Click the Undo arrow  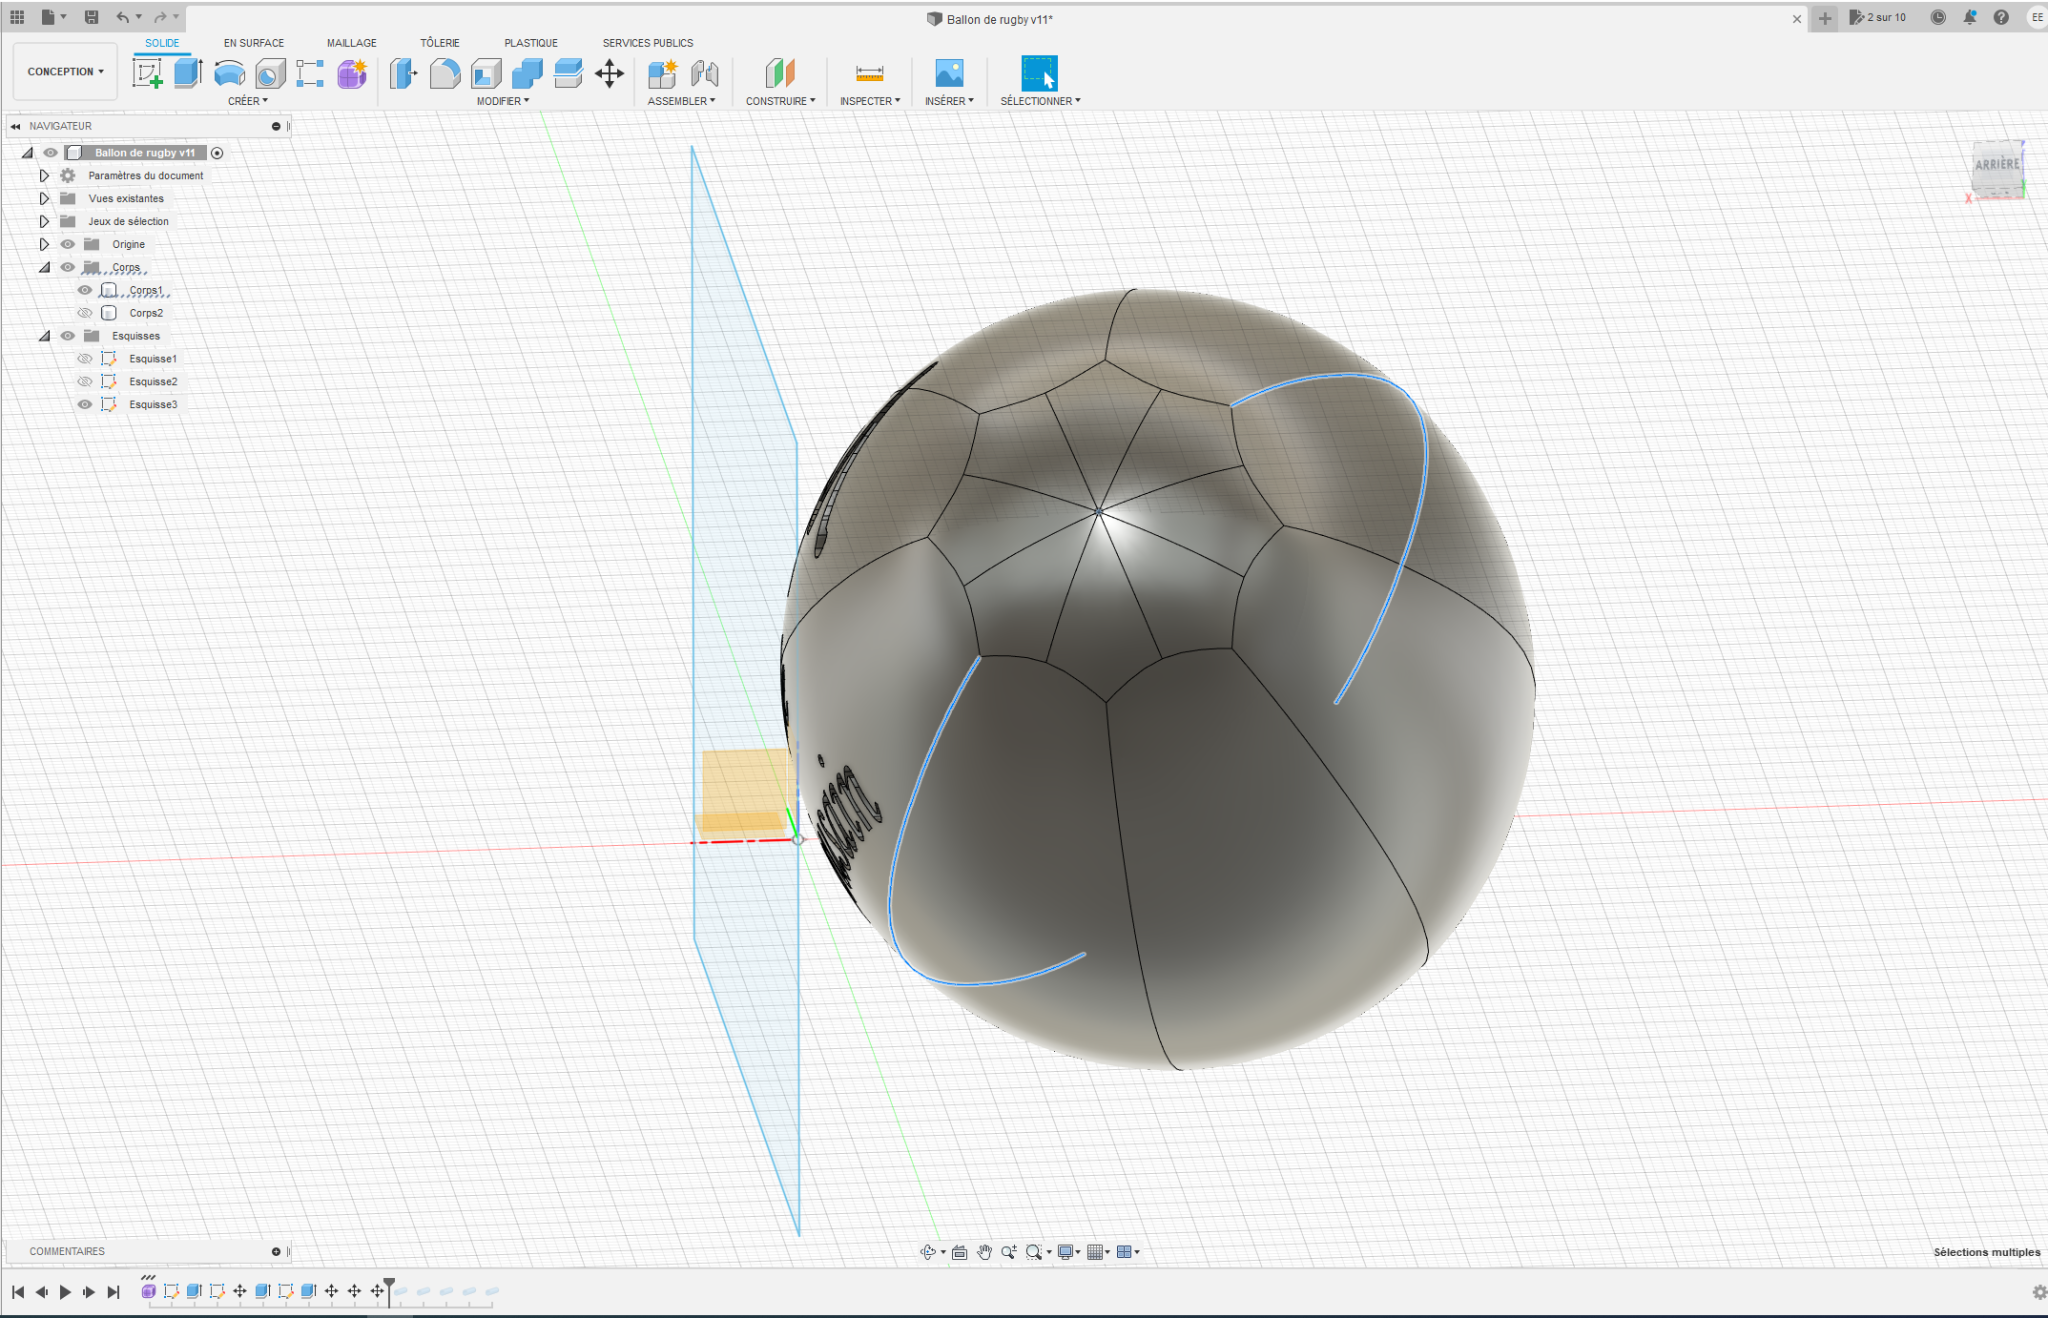(122, 17)
